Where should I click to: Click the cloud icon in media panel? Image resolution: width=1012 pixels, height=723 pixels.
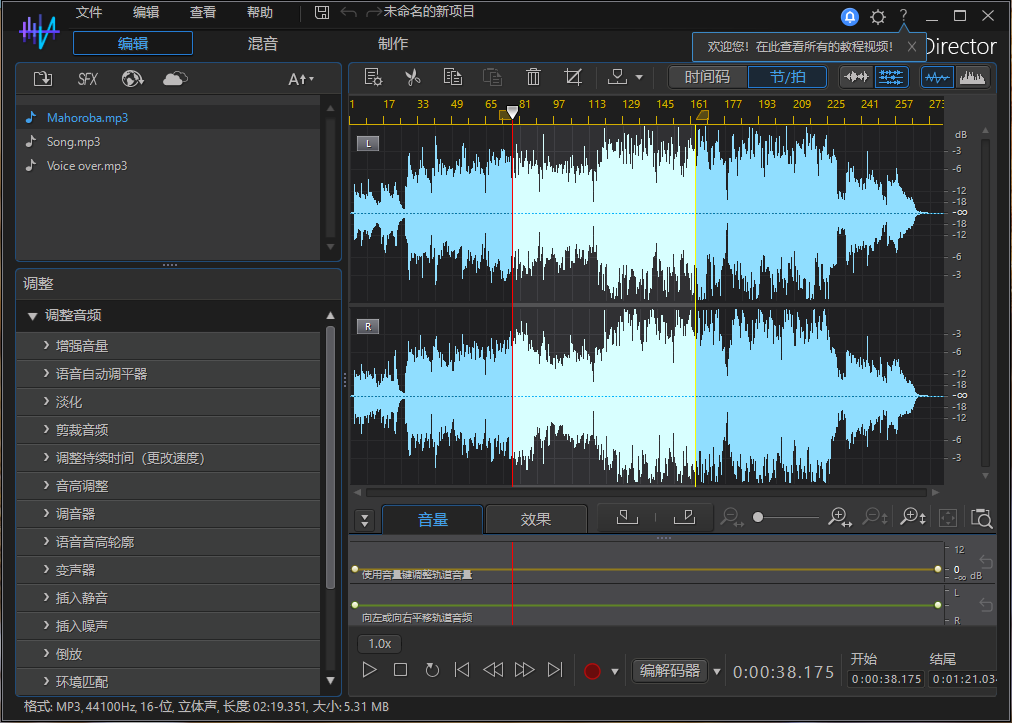[x=175, y=79]
